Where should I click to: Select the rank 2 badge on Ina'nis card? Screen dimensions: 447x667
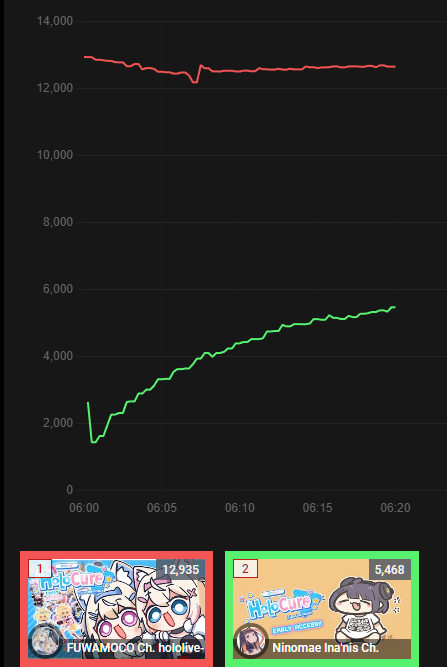point(245,569)
